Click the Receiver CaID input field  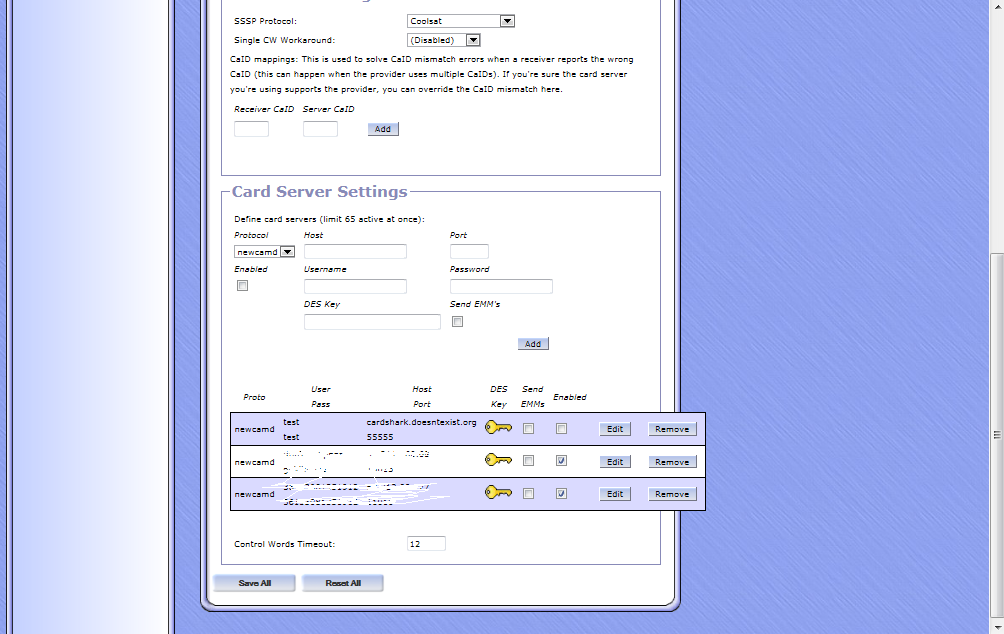(x=251, y=129)
